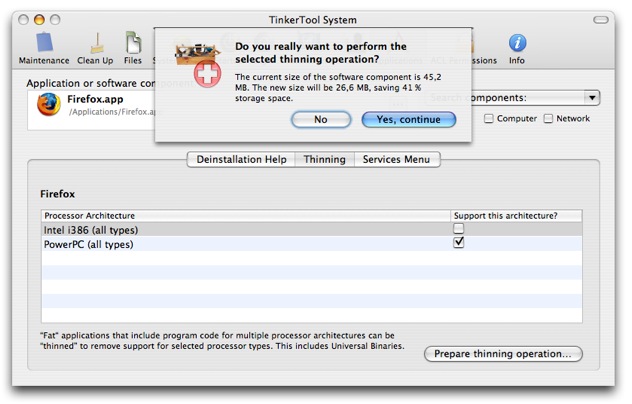
Task: Click Support this architecture? column header
Action: tap(516, 216)
